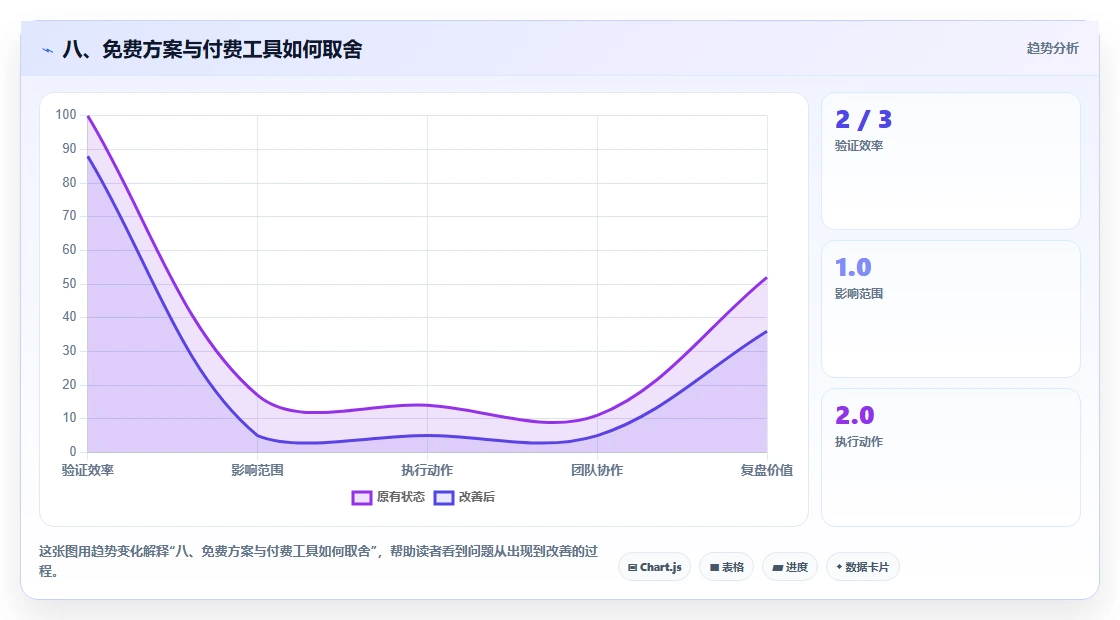
Task: Click the section title 八、免费方案与付费工具如何取舍
Action: (212, 49)
